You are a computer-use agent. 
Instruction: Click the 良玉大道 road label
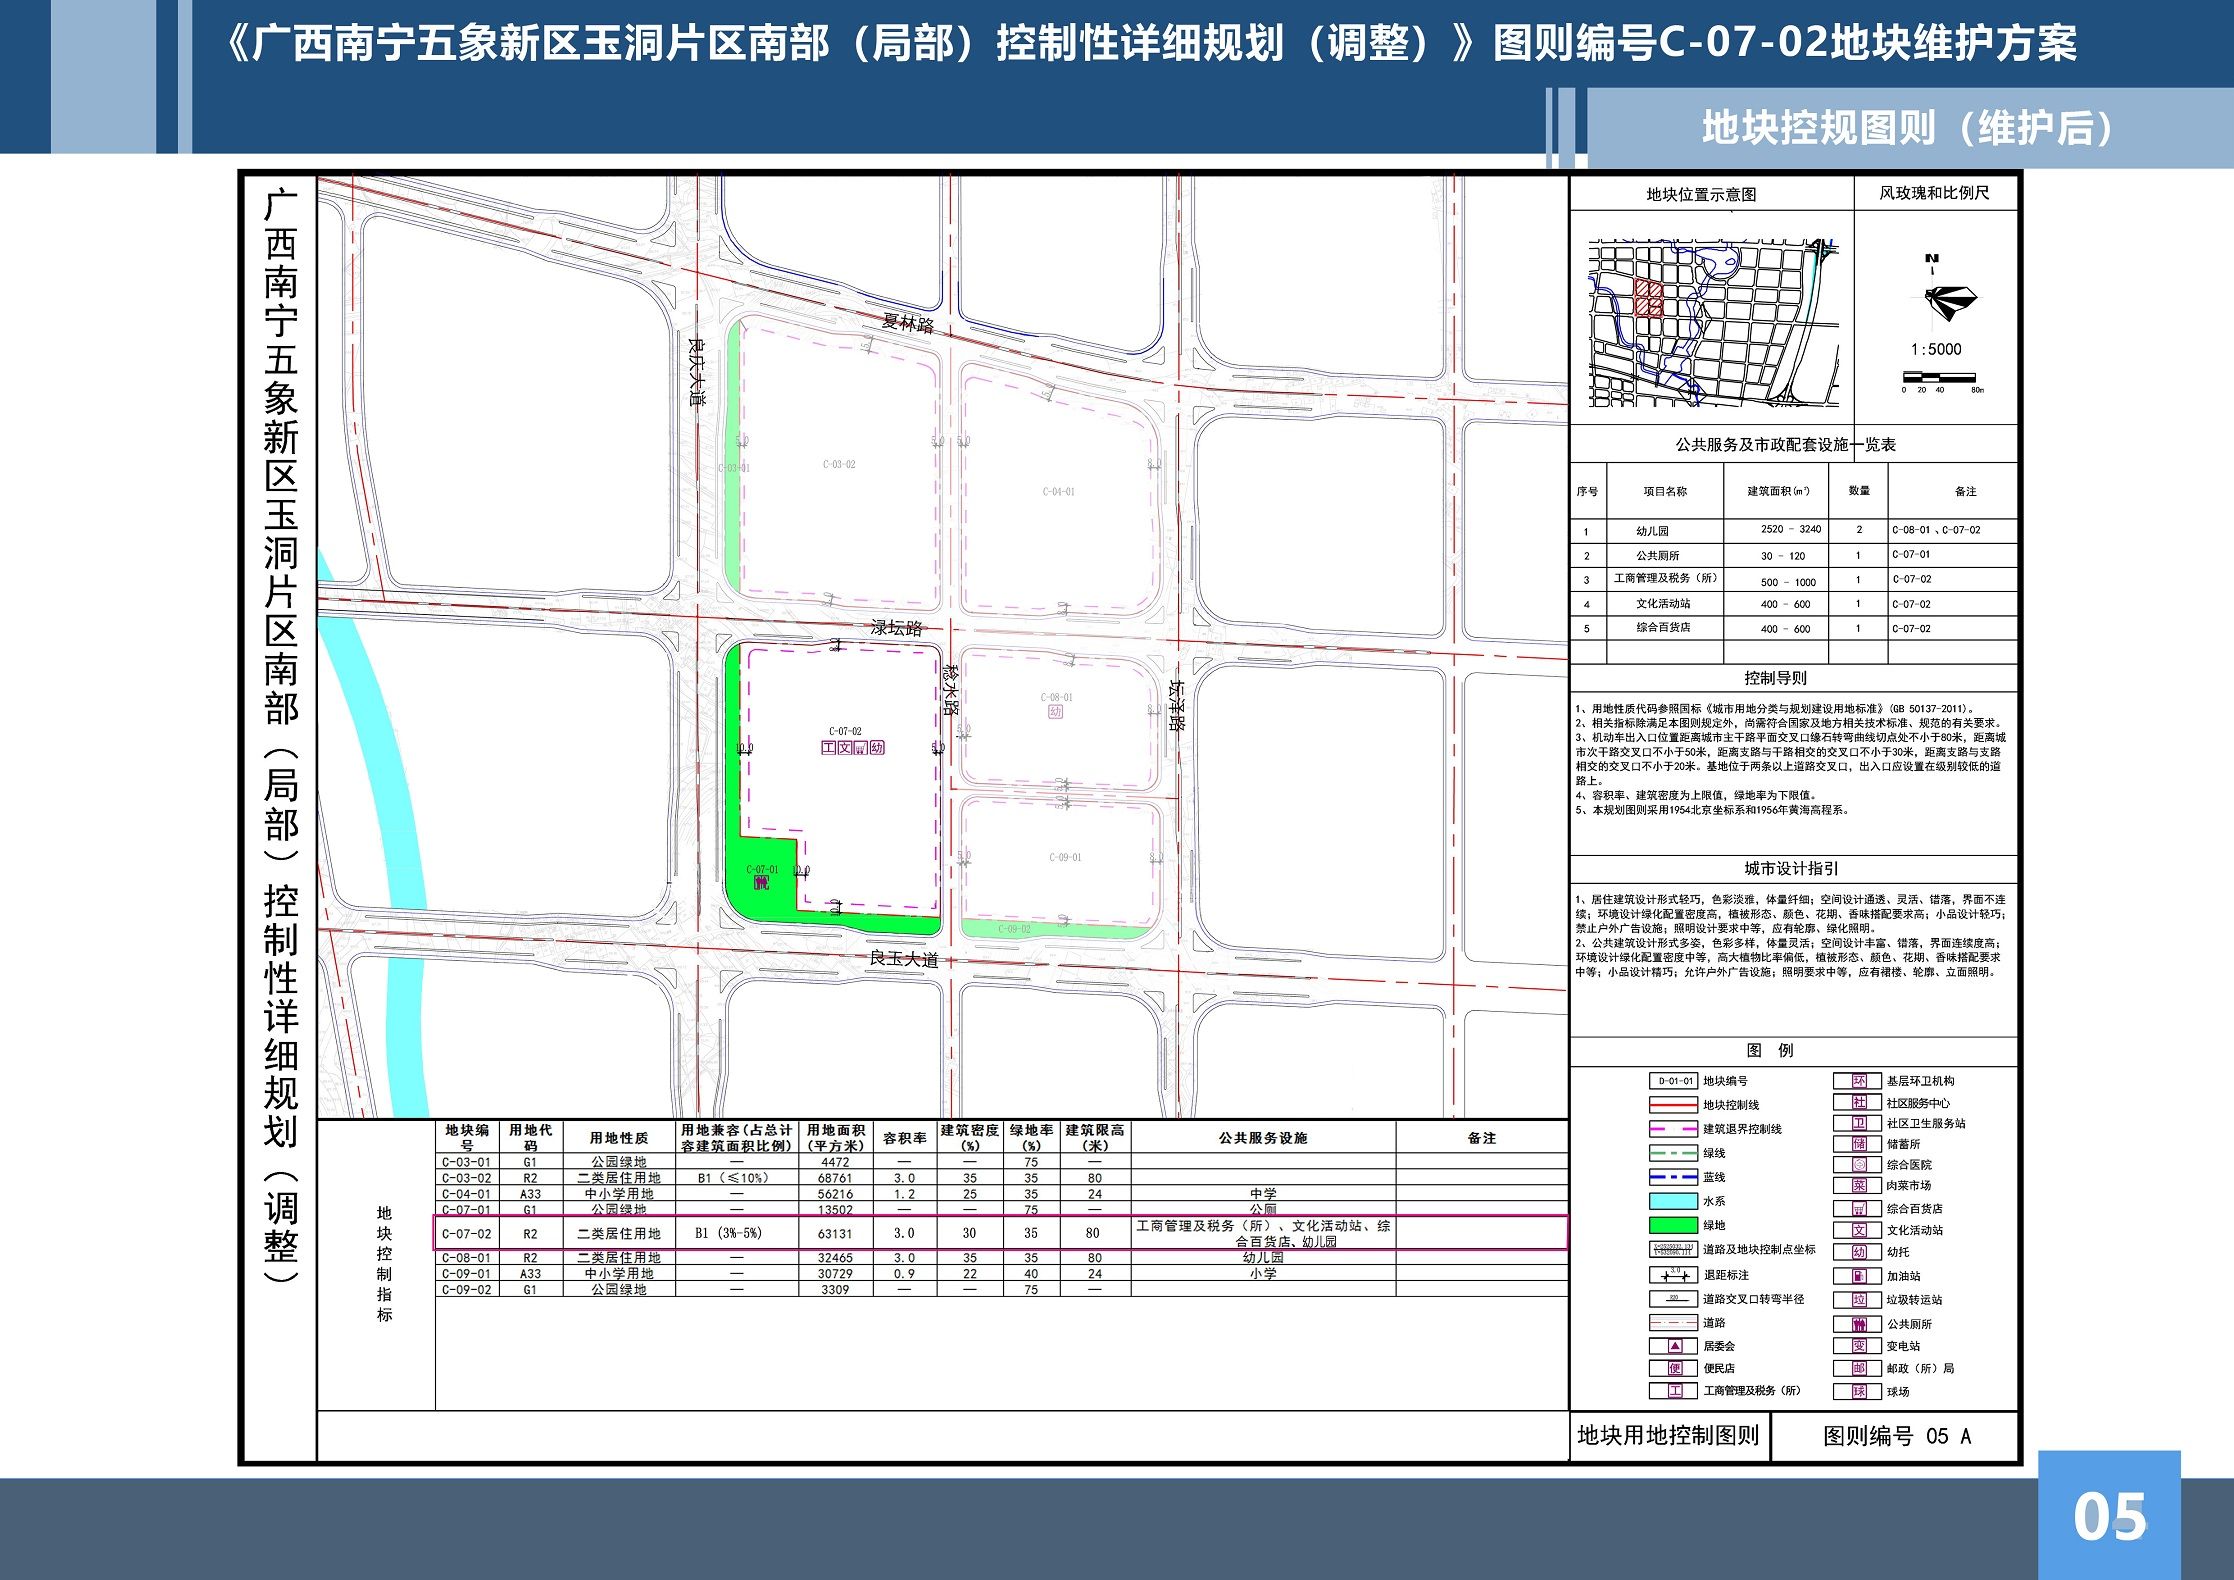[904, 959]
